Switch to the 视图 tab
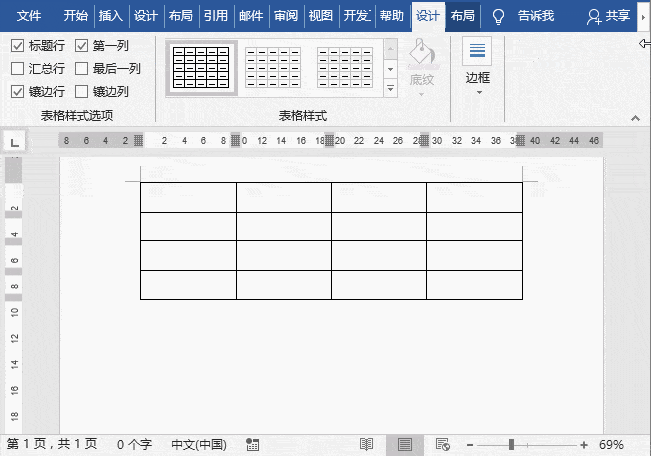Screen dimensions: 651x456 click(321, 16)
